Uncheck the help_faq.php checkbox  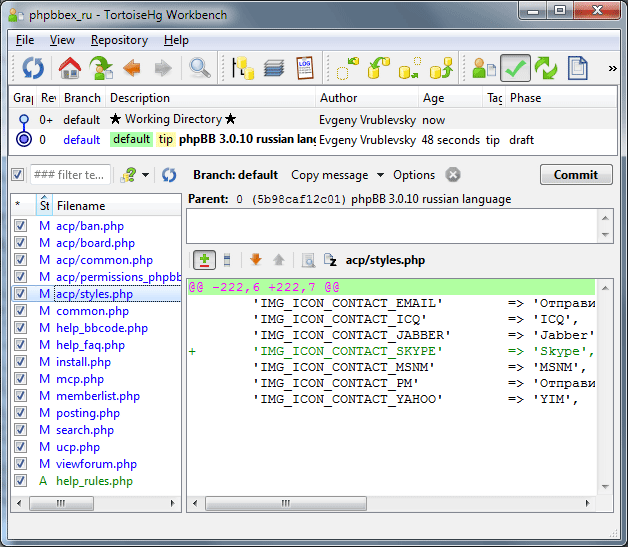[20, 345]
